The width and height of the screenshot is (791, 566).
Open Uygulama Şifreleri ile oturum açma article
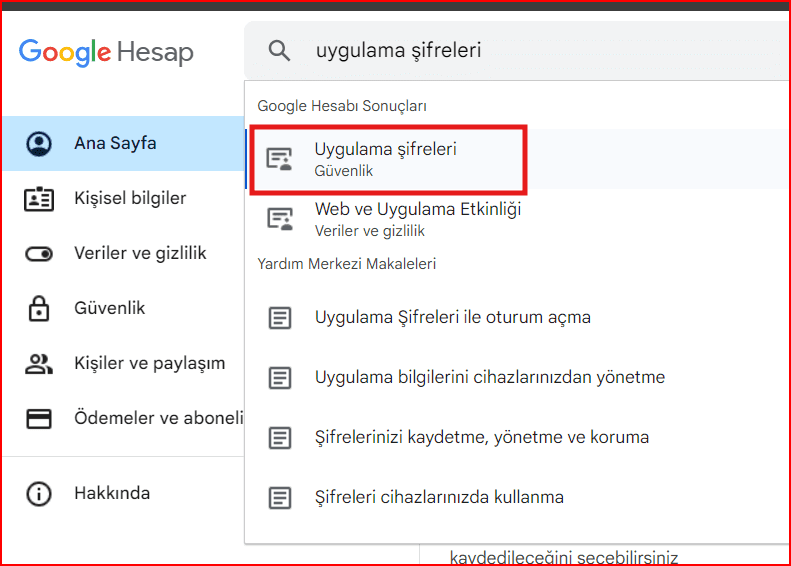(x=452, y=318)
